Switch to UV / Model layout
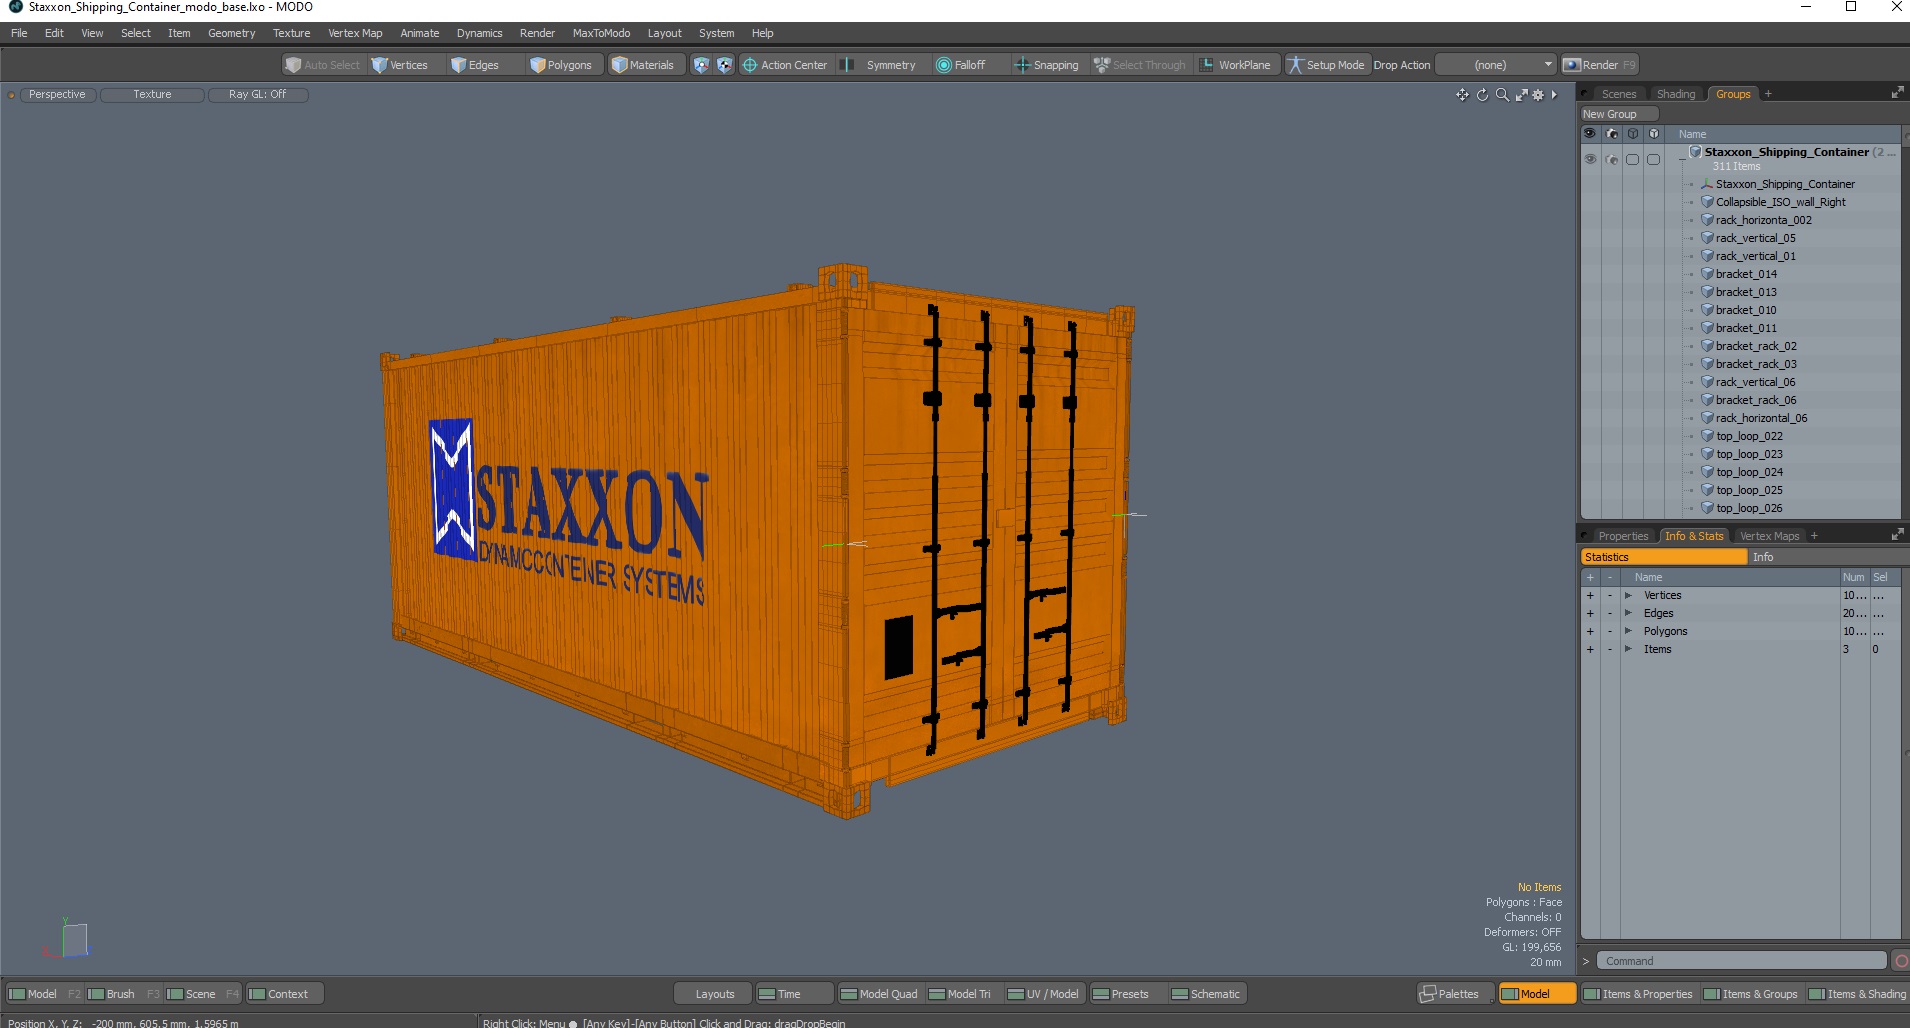Image resolution: width=1910 pixels, height=1028 pixels. tap(1044, 994)
